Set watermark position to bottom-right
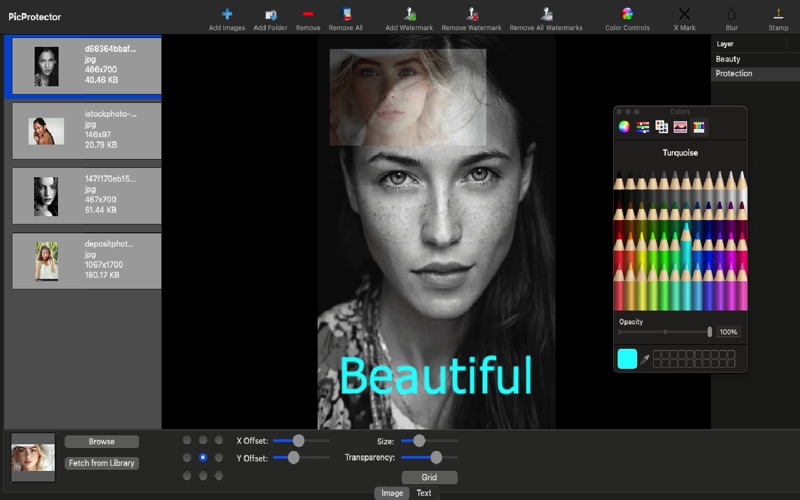This screenshot has height=500, width=800. 219,476
